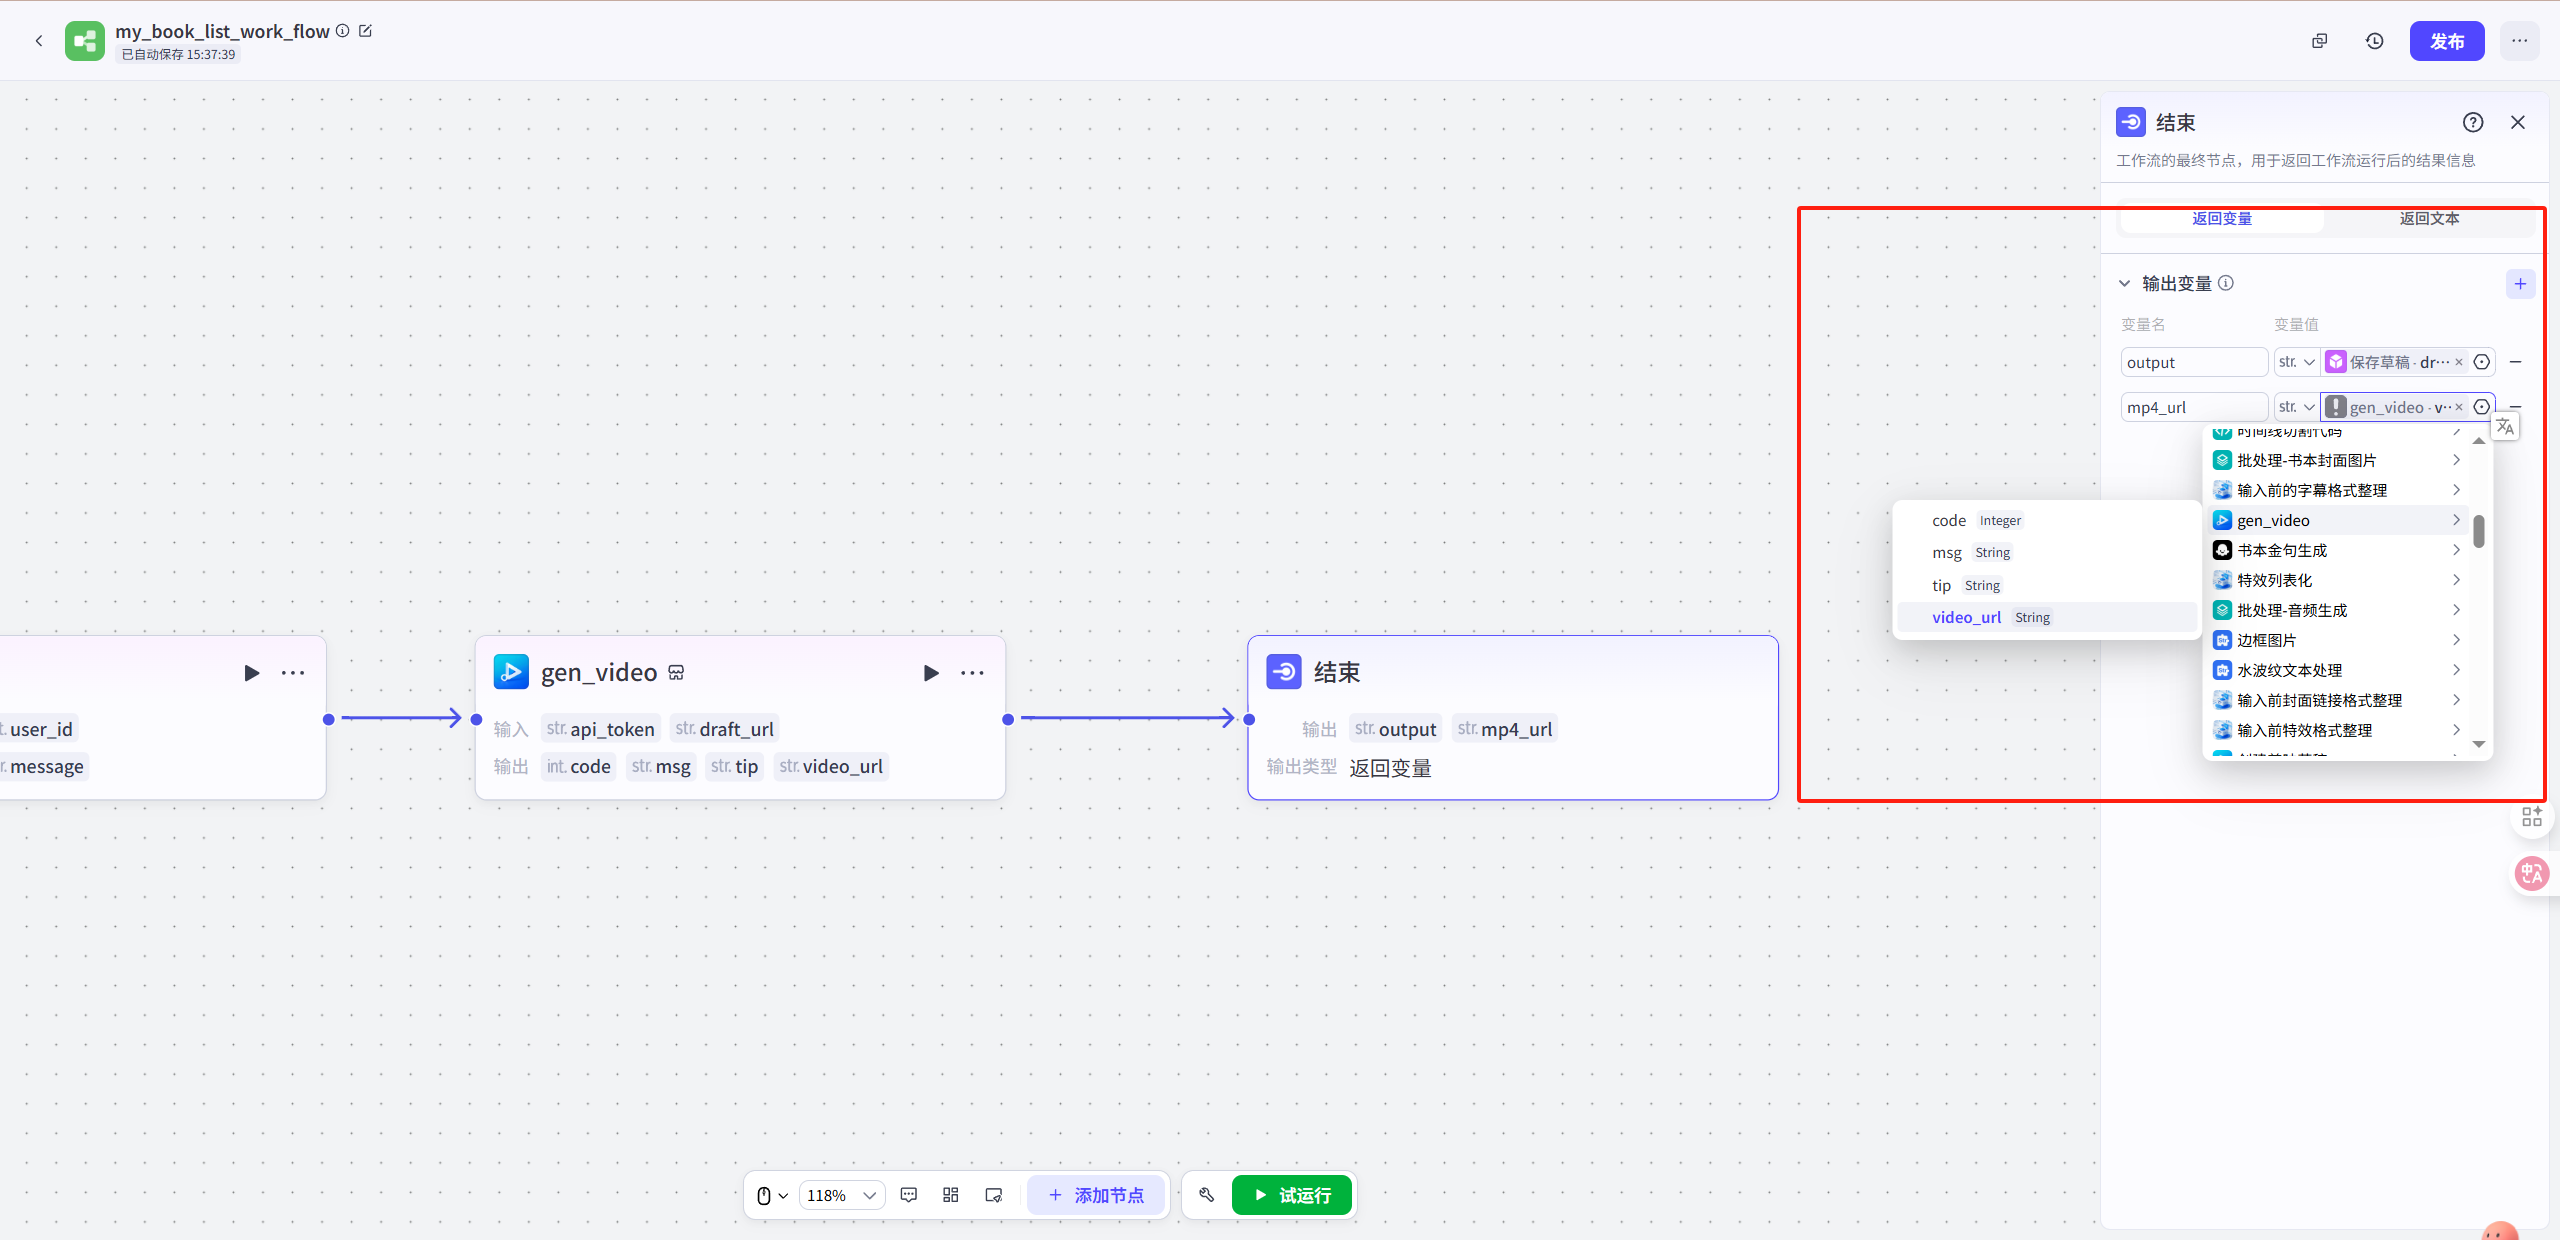The height and width of the screenshot is (1240, 2560).
Task: Open the zoom level 118% dropdown
Action: coord(841,1195)
